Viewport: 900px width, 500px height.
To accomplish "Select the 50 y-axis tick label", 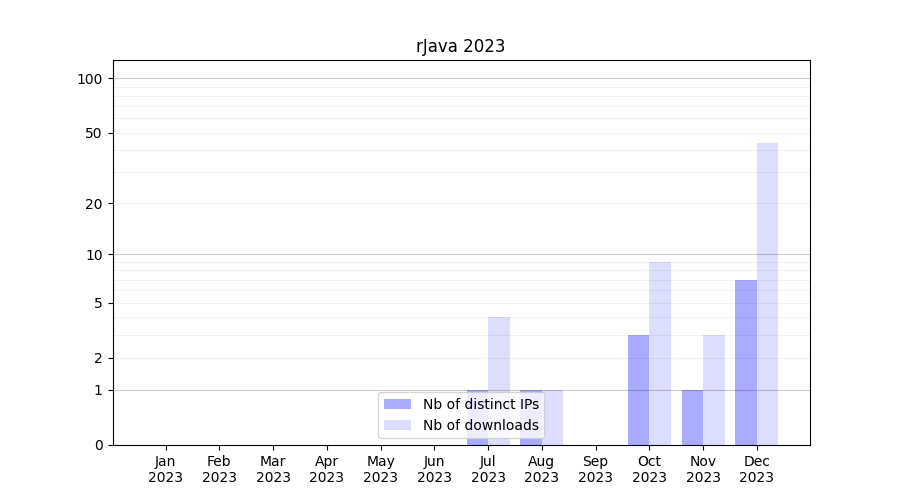I will [94, 133].
